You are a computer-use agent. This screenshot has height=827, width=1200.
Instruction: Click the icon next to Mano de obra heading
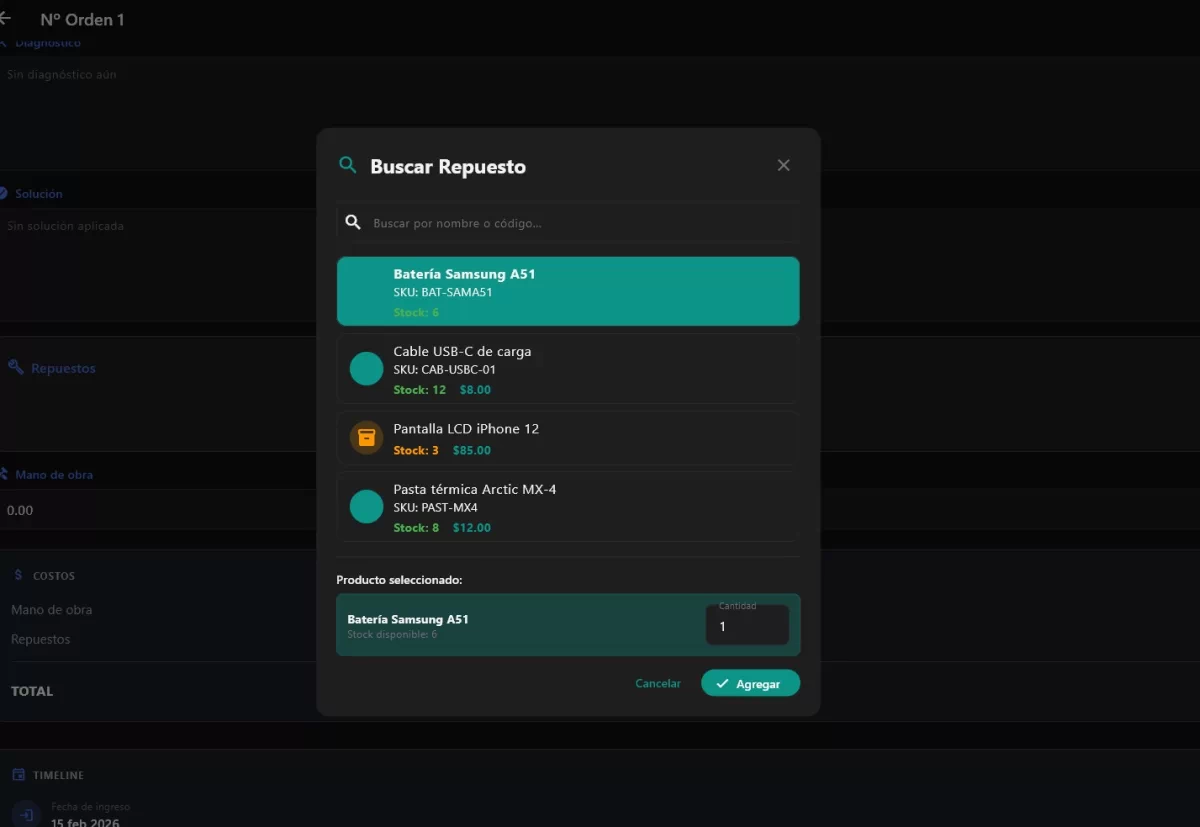(4, 474)
